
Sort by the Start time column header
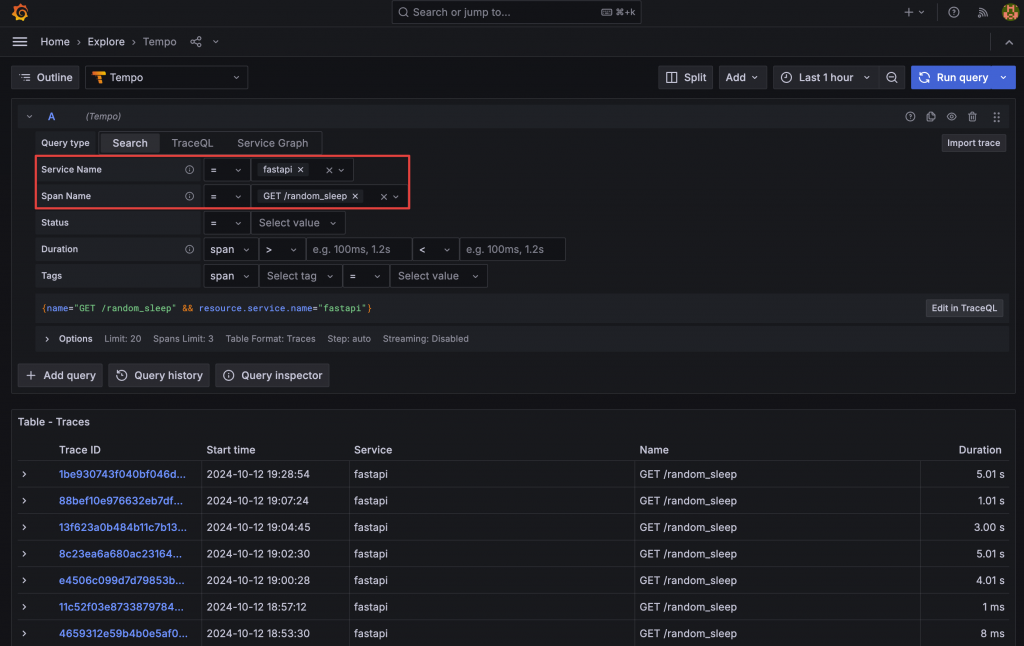[231, 450]
